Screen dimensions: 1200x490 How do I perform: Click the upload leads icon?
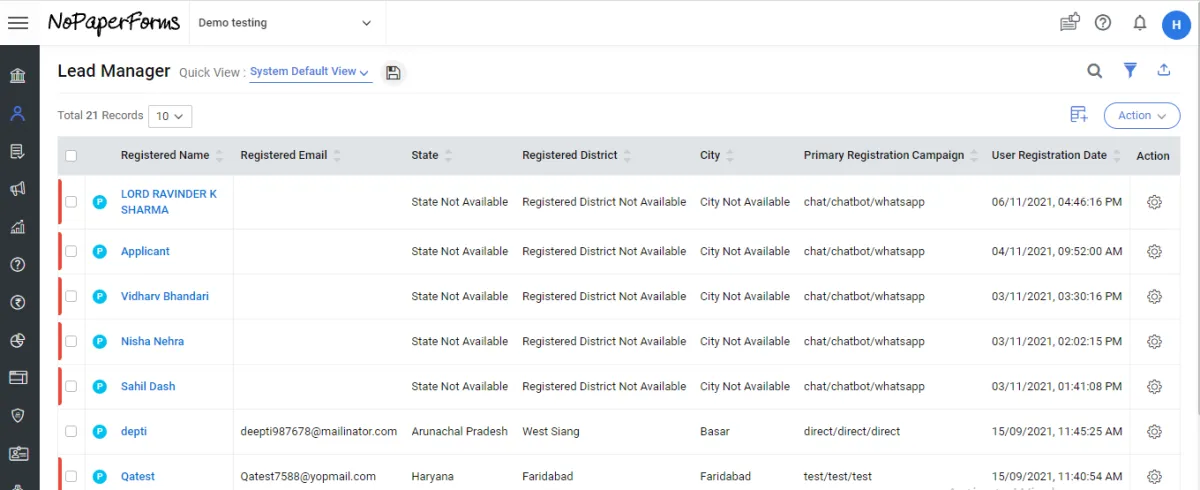(1164, 70)
